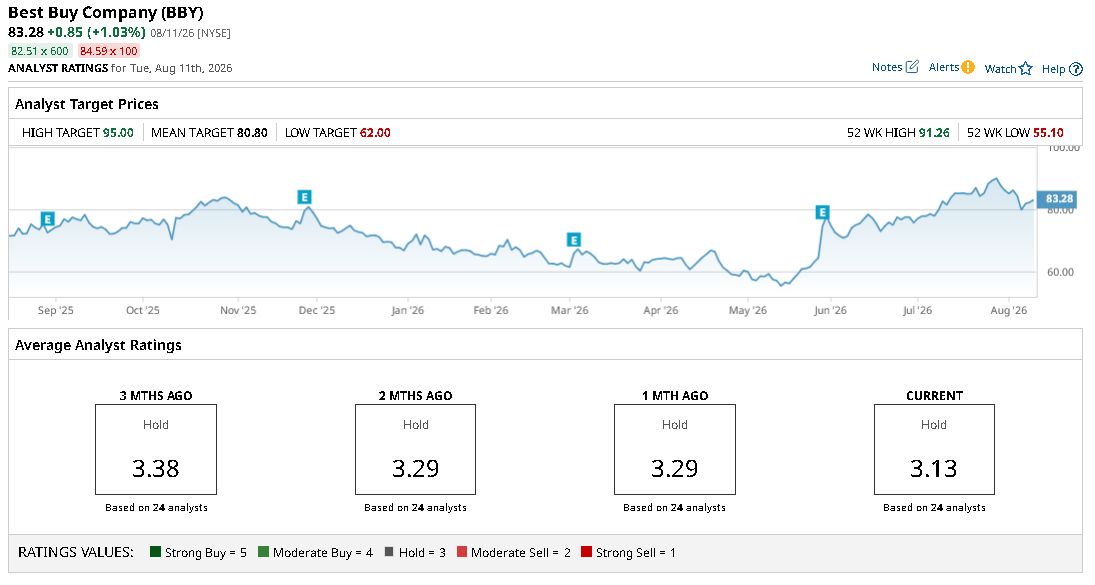The width and height of the screenshot is (1095, 585).
Task: Click the Aug '26 axis label
Action: (1009, 310)
